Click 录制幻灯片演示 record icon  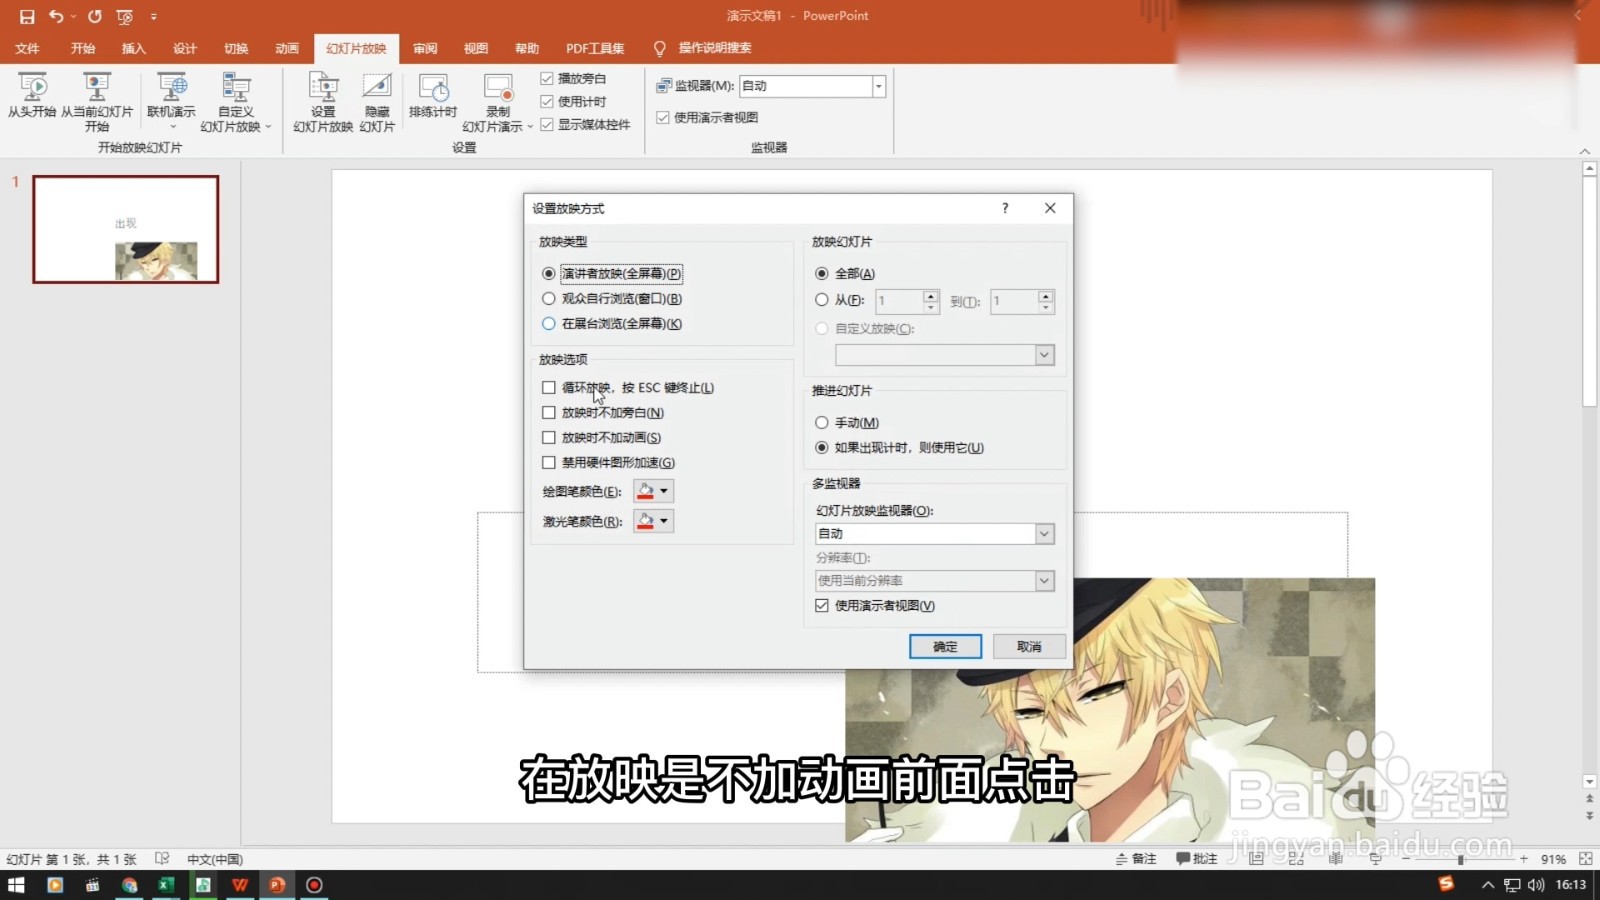coord(498,87)
